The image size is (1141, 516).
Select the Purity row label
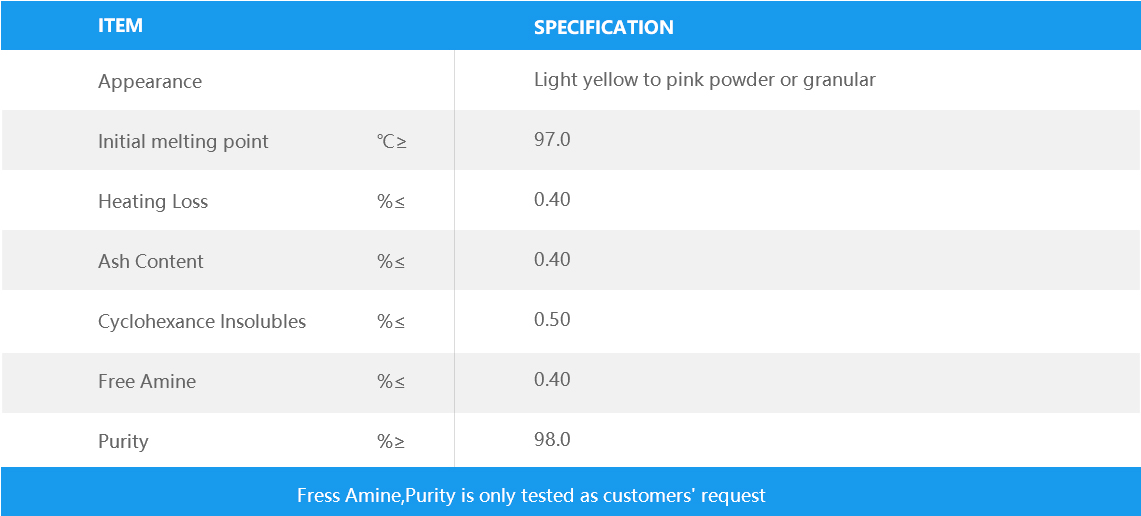(123, 441)
